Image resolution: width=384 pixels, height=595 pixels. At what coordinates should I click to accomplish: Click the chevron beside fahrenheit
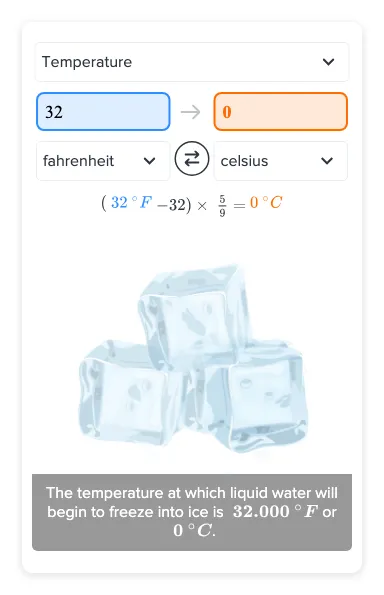pos(150,161)
